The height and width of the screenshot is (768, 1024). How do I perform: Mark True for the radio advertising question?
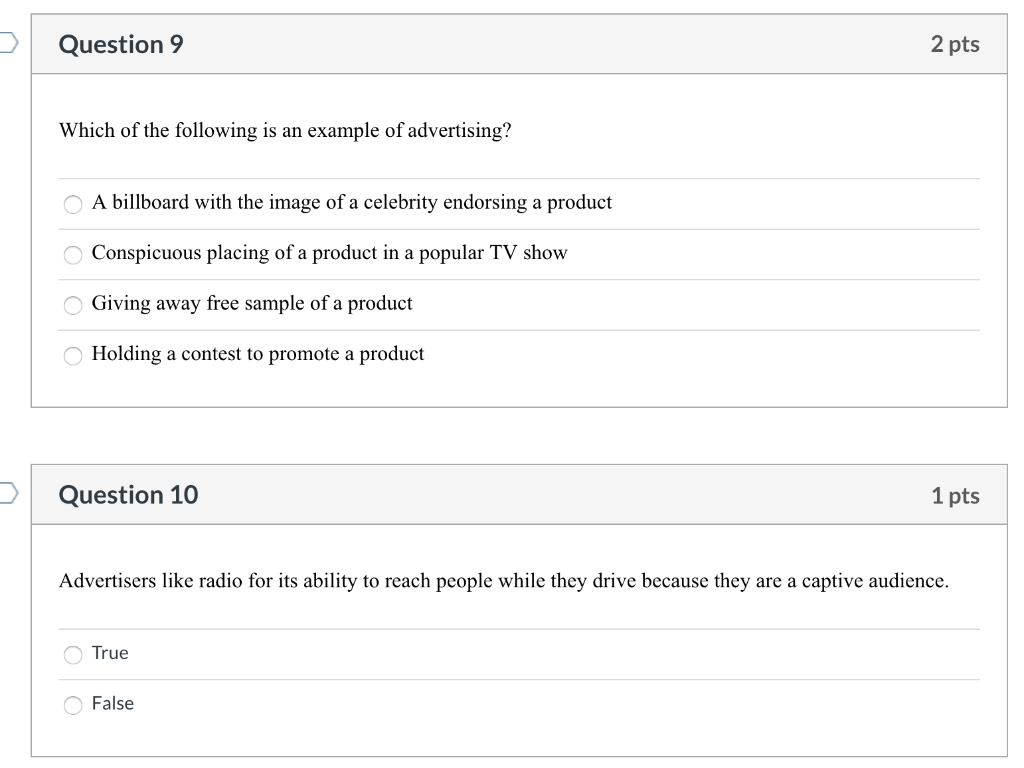72,654
